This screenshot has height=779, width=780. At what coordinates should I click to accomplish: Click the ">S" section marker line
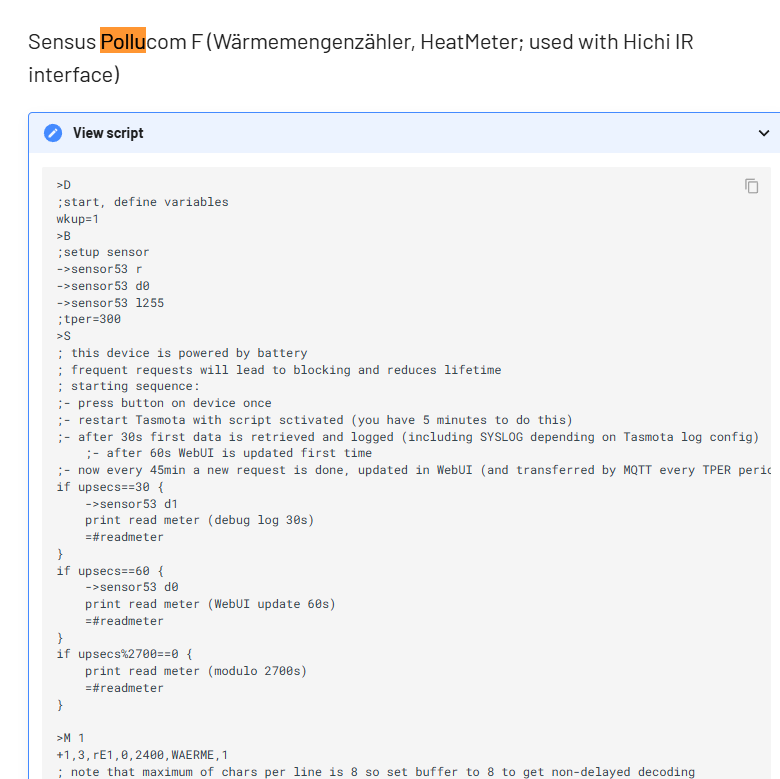[x=64, y=336]
